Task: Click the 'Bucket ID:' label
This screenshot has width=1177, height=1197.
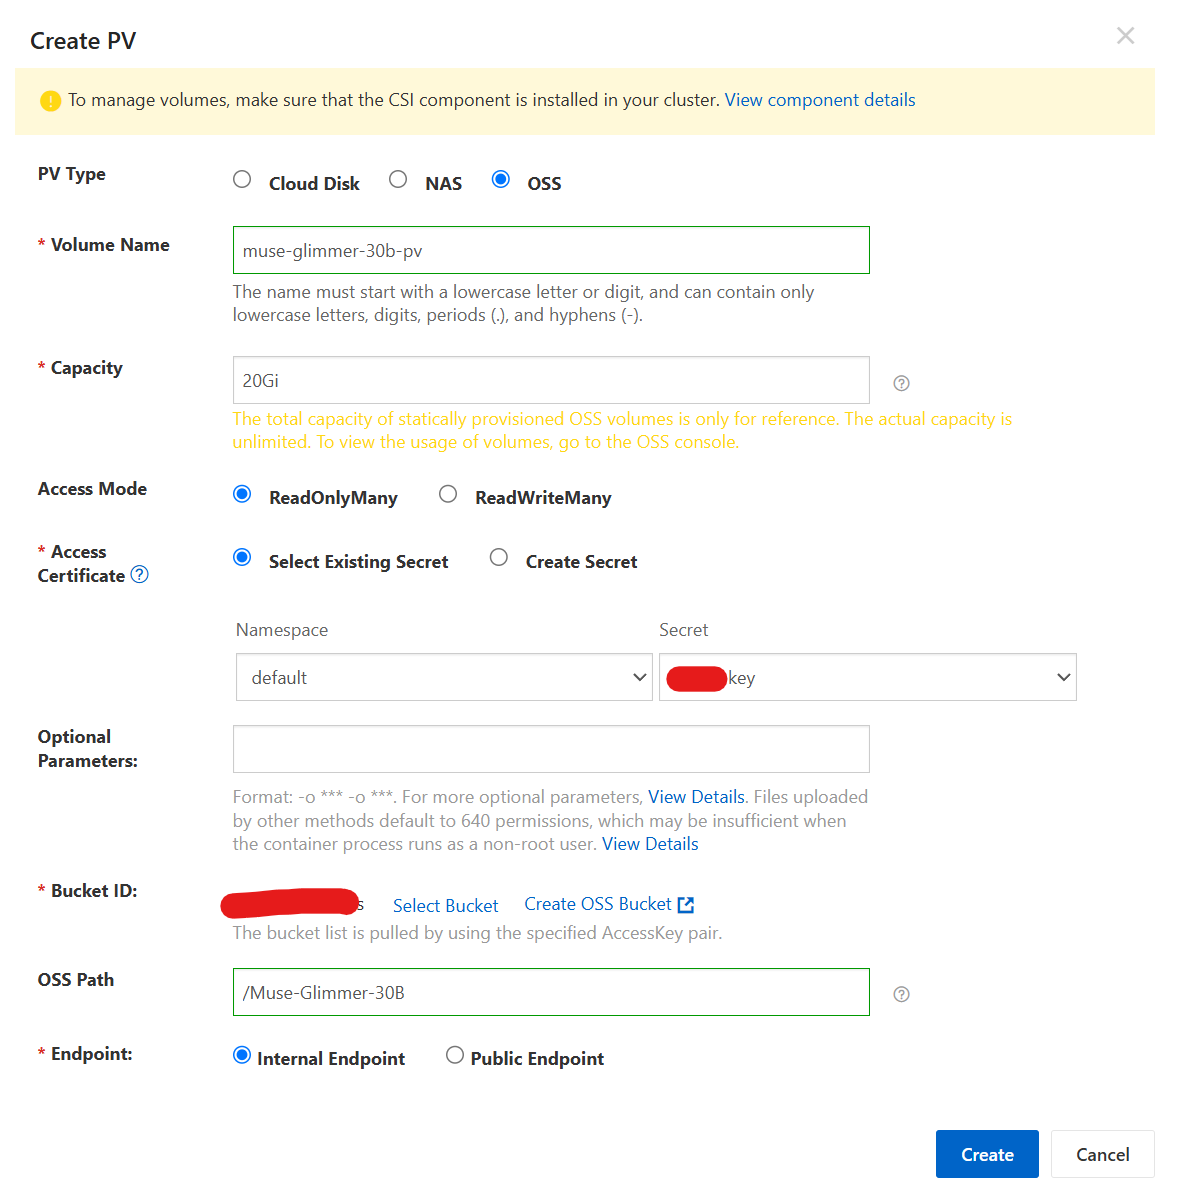Action: point(94,891)
